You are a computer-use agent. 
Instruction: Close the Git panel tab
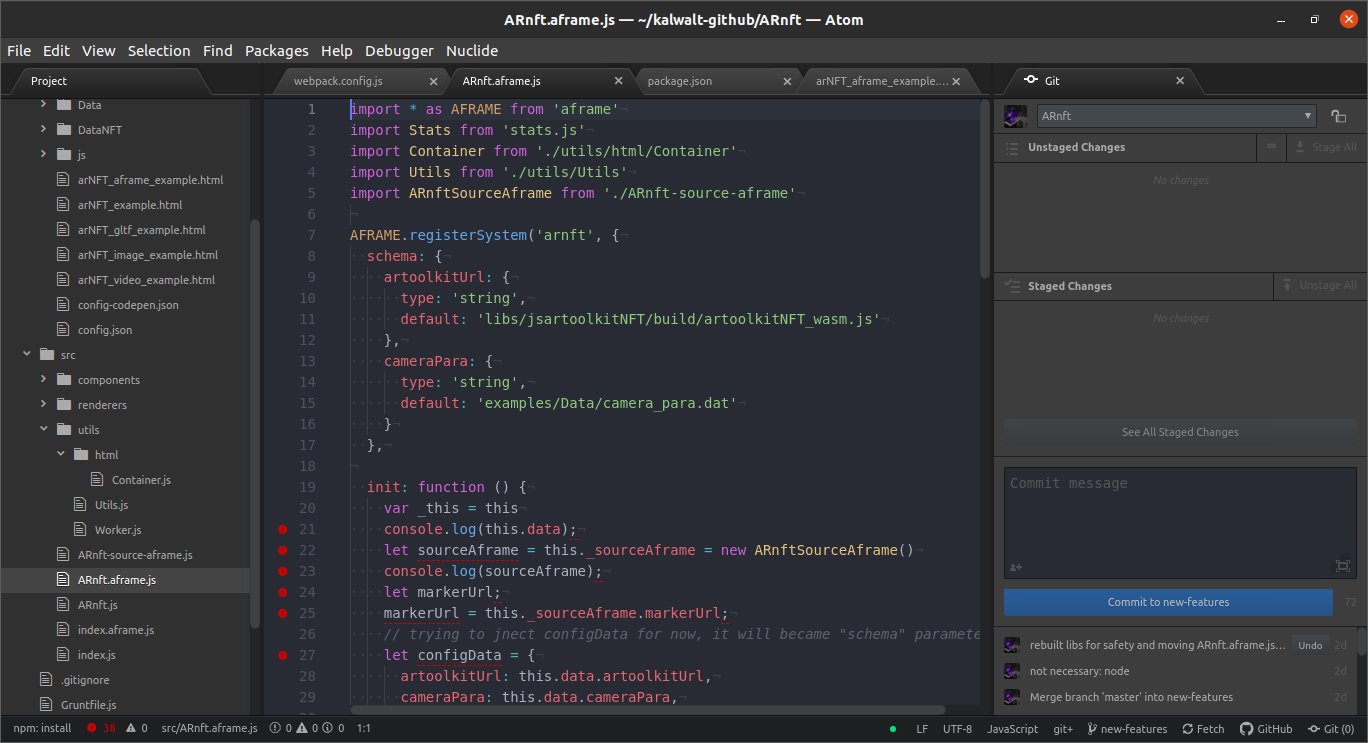[1180, 81]
